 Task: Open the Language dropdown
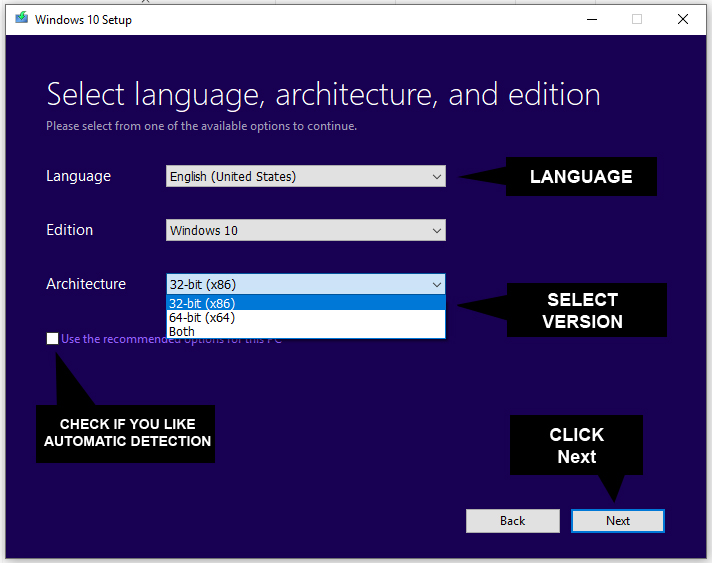coord(306,176)
